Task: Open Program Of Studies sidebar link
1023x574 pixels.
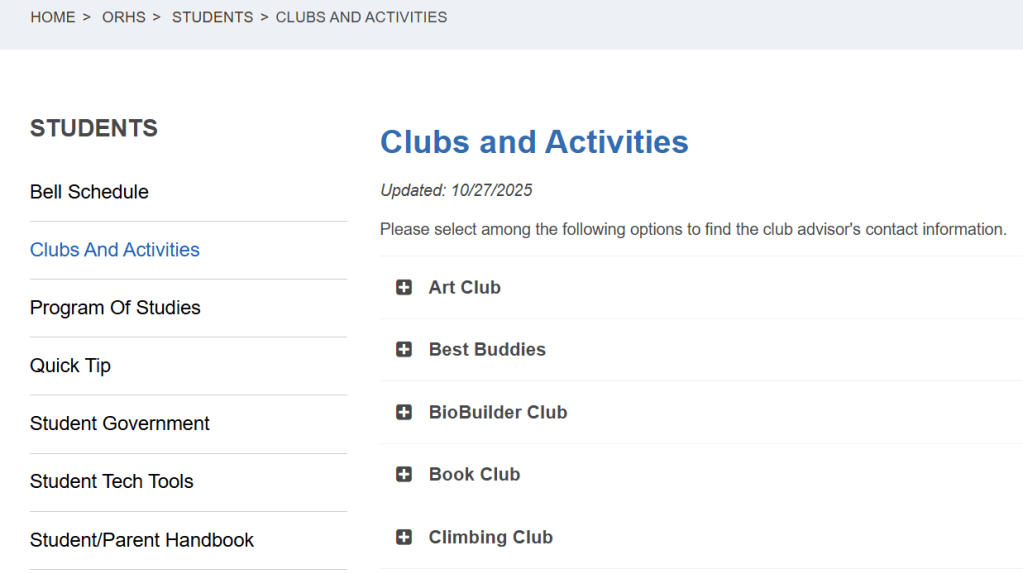Action: [x=115, y=307]
